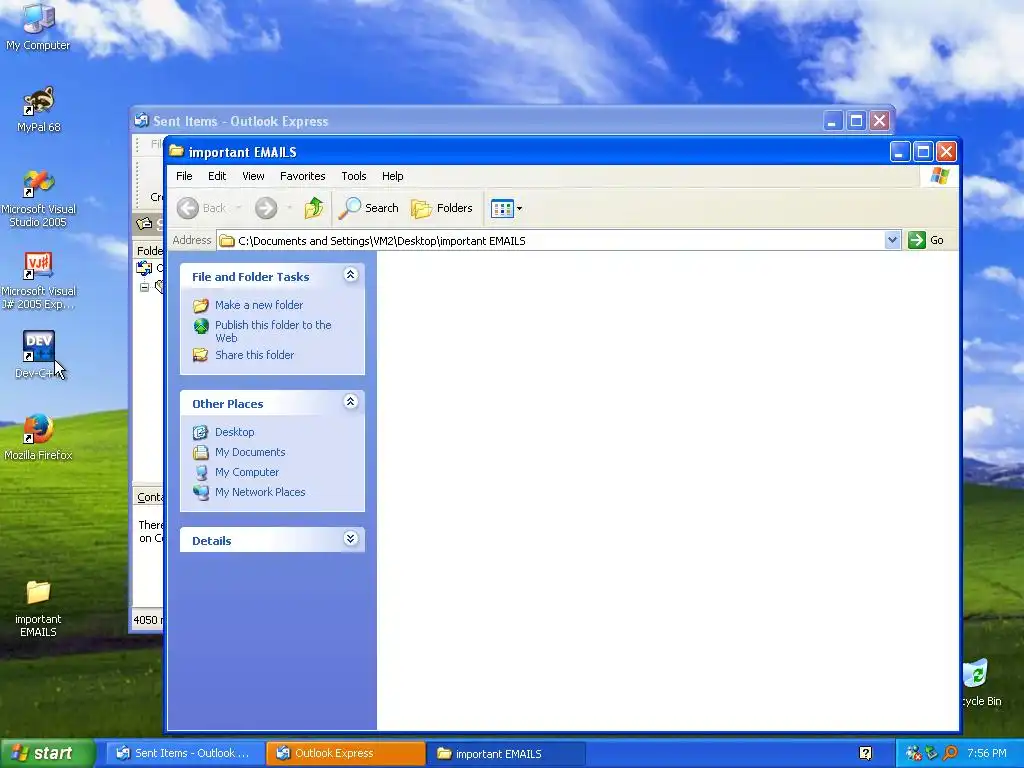Open the Views dropdown button

point(506,208)
